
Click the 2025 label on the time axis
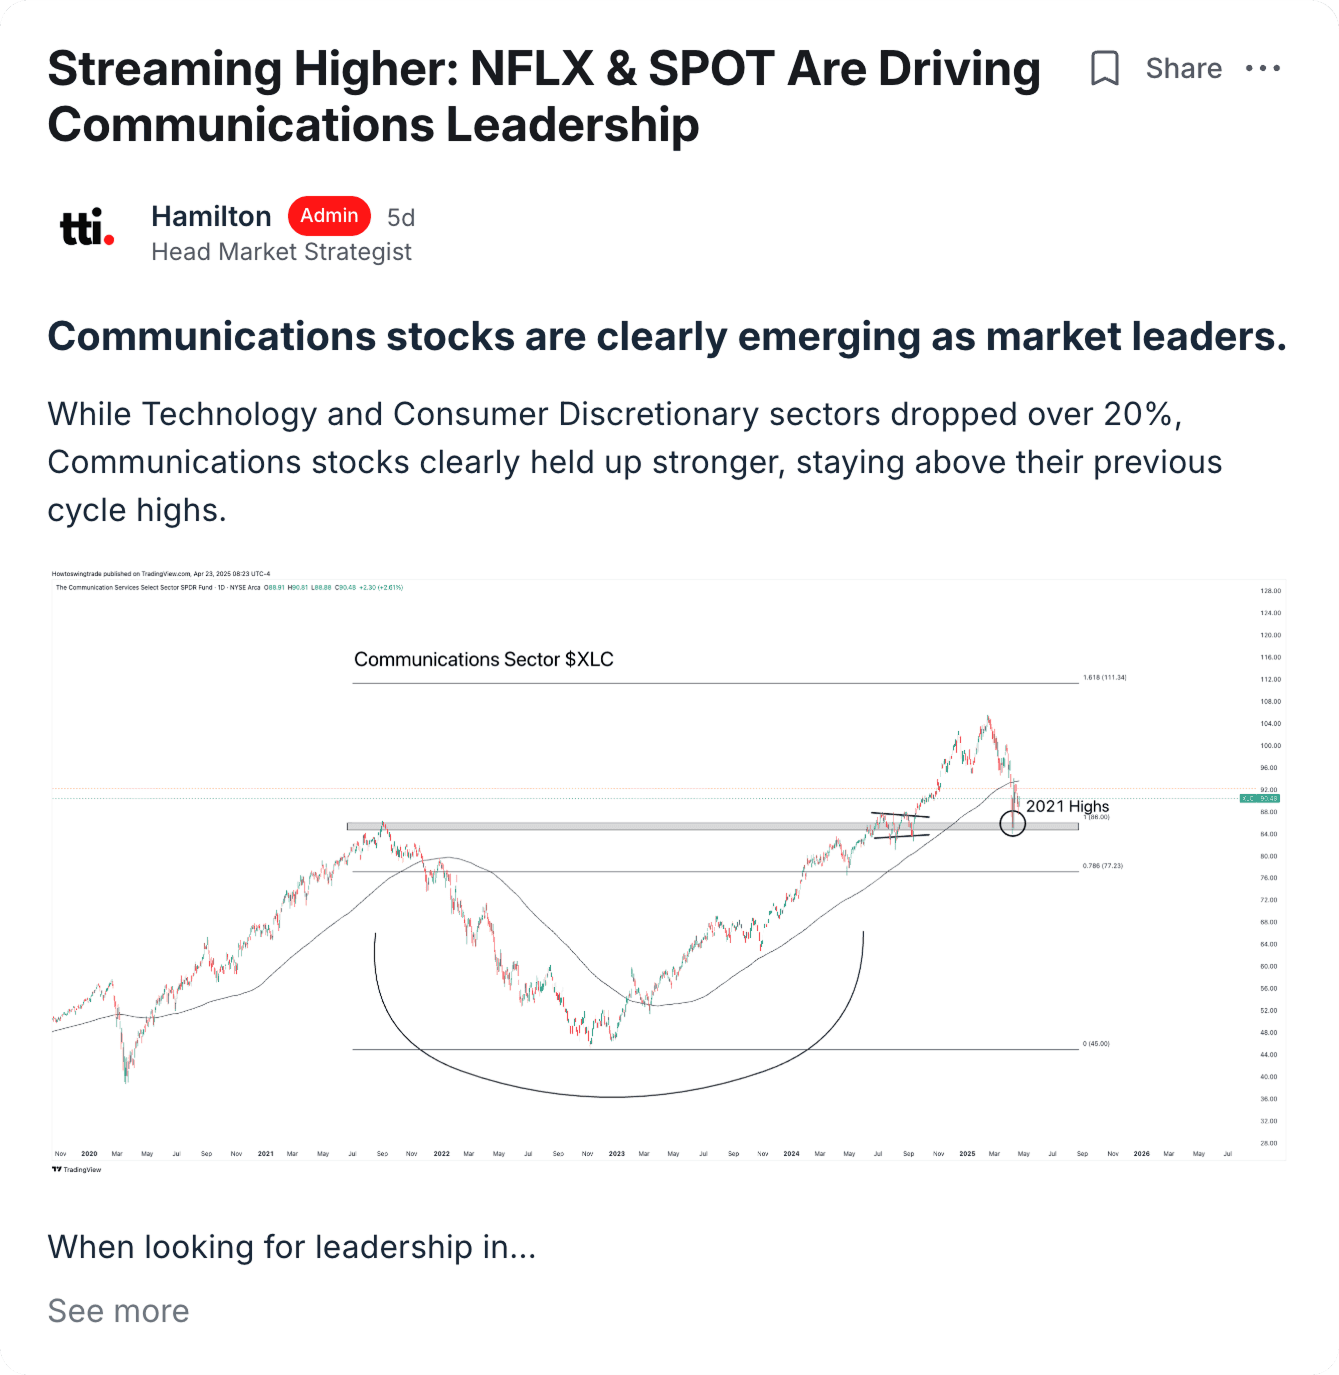point(966,1153)
